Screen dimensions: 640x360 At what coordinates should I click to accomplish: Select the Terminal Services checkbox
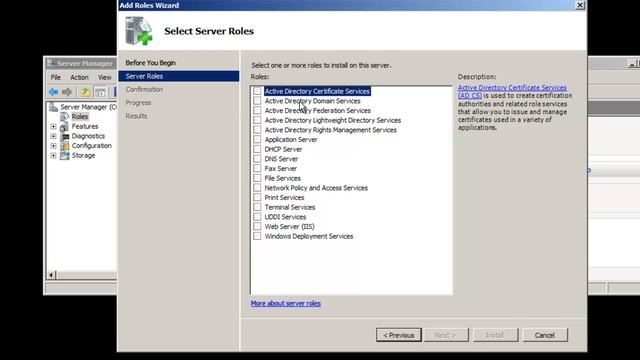click(257, 207)
